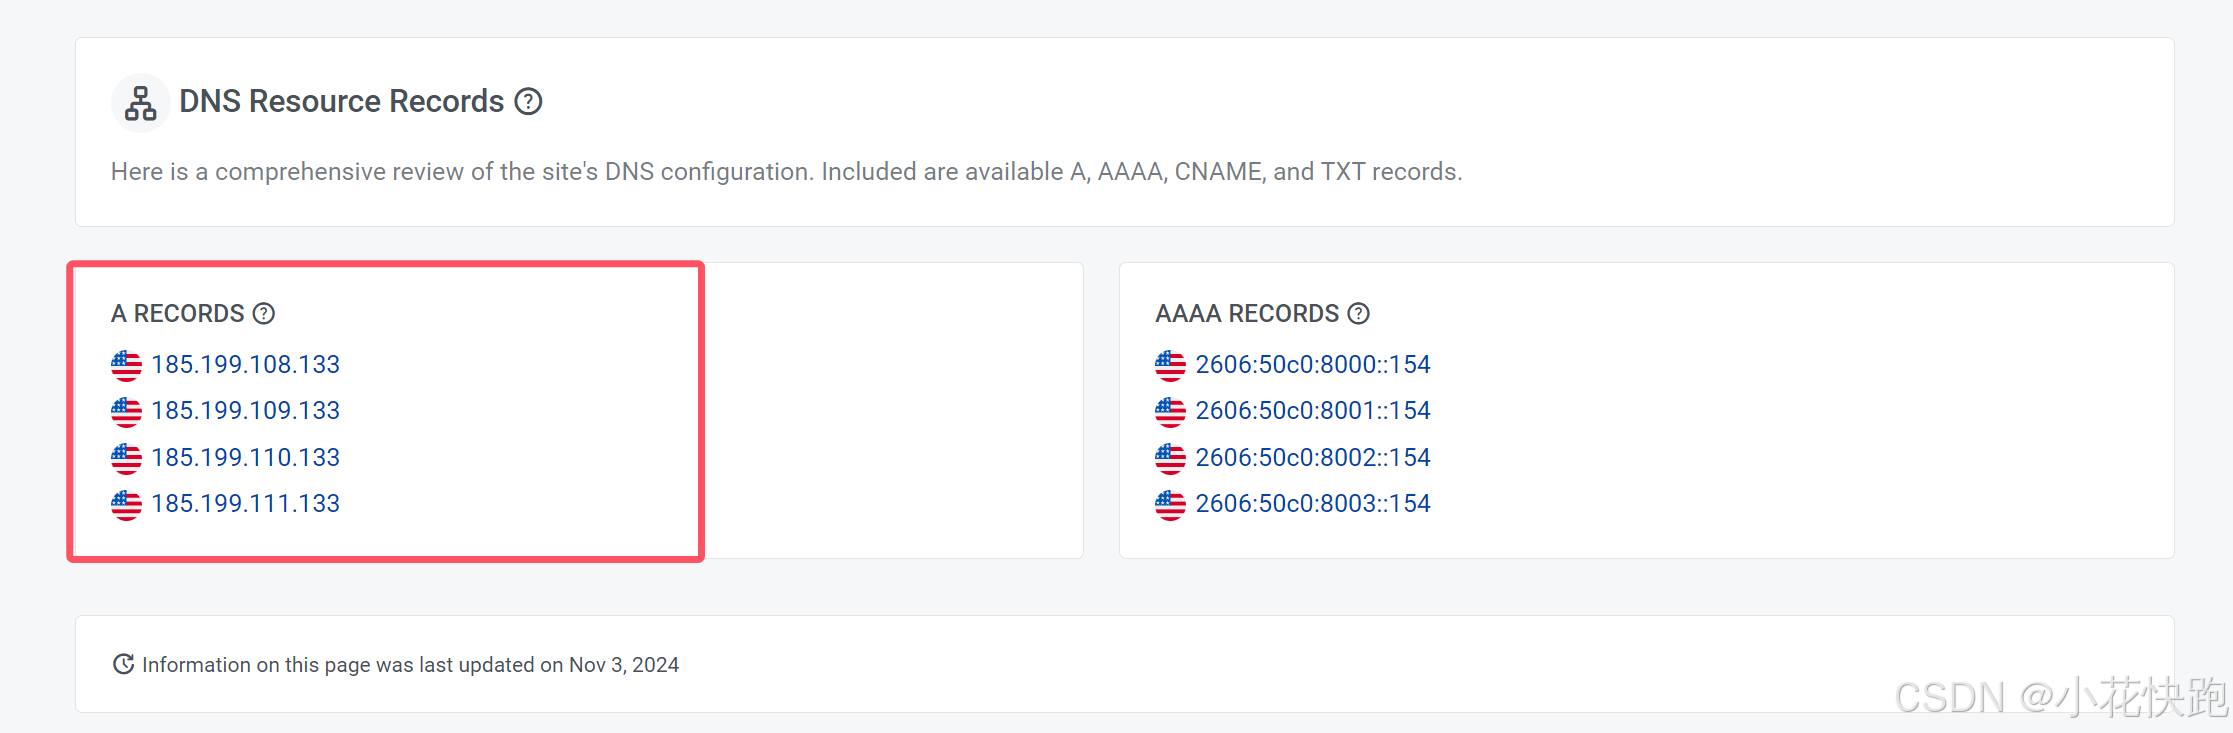Select the 2606:50c0:8003::154 address

1313,503
